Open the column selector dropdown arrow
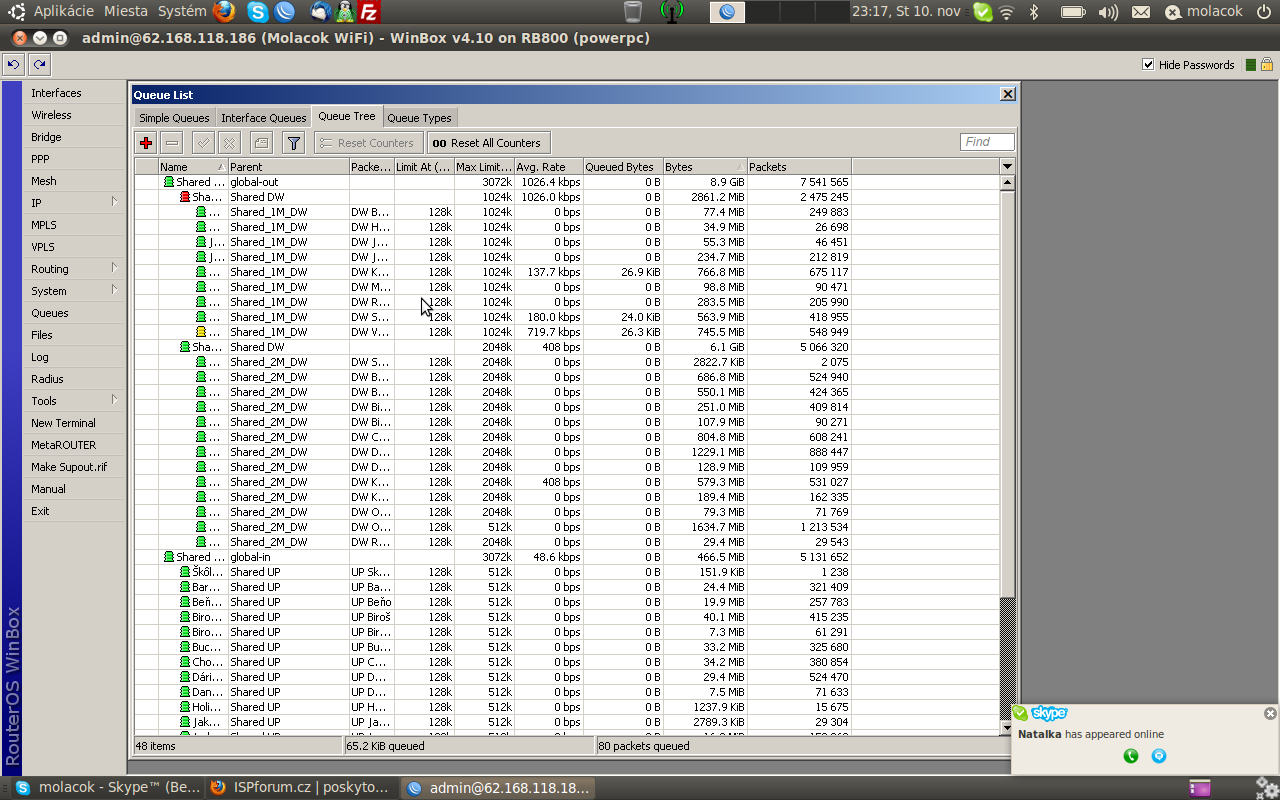Viewport: 1280px width, 800px height. click(x=1007, y=166)
